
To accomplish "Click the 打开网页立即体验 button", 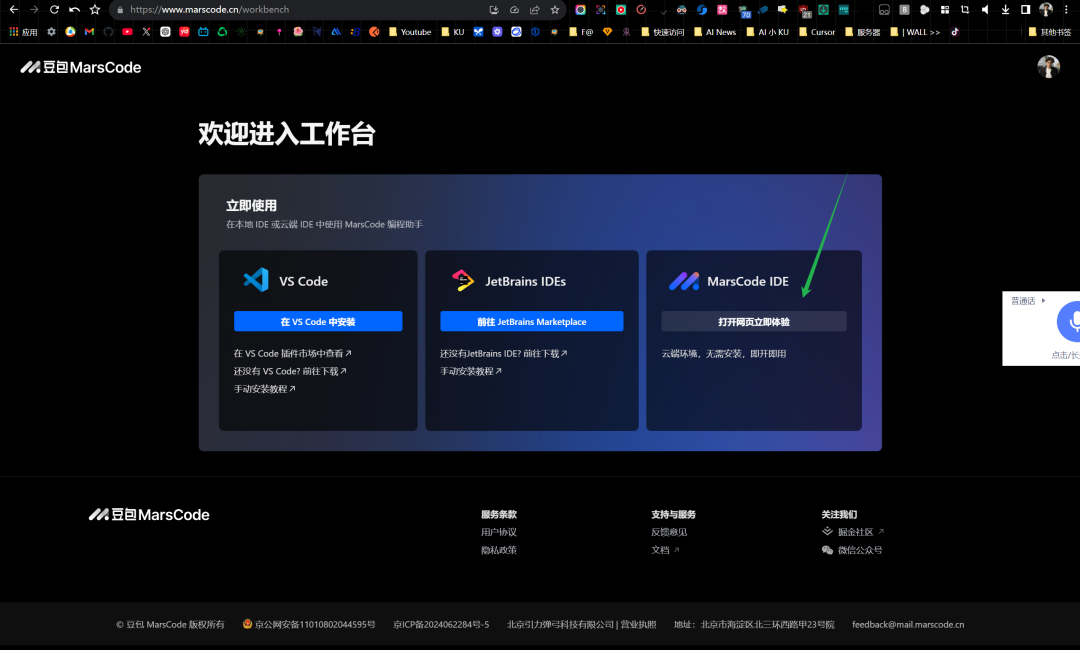I will tap(754, 322).
